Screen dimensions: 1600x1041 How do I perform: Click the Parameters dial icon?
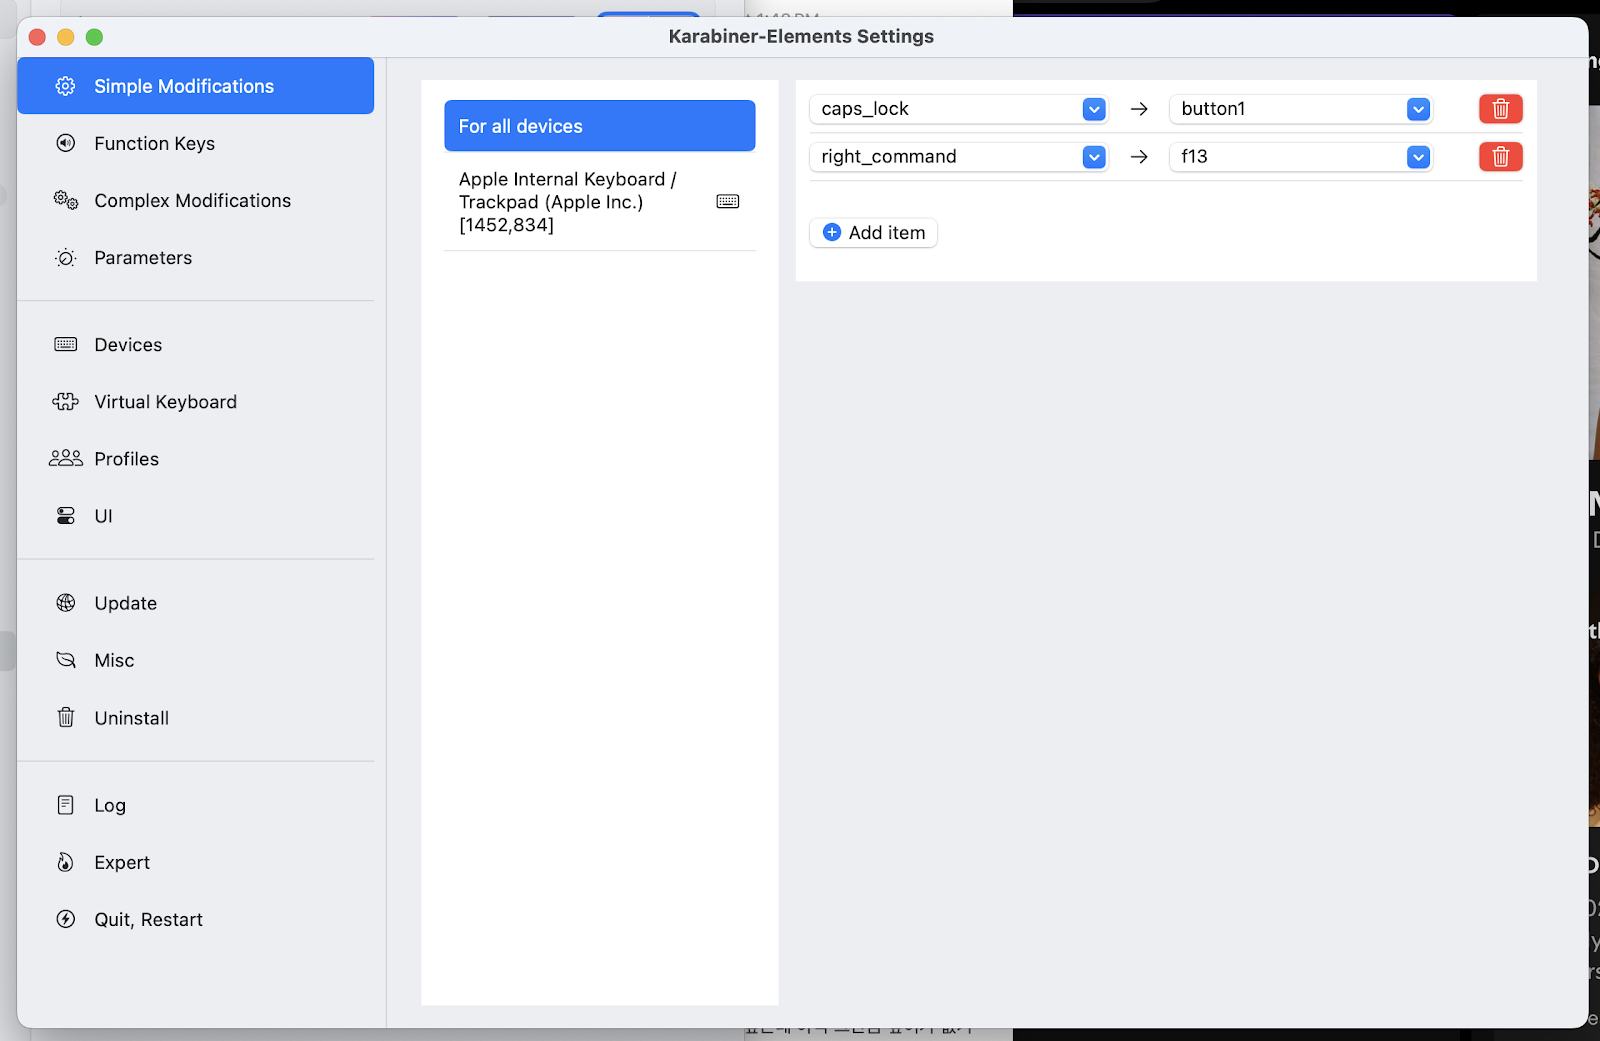(65, 257)
